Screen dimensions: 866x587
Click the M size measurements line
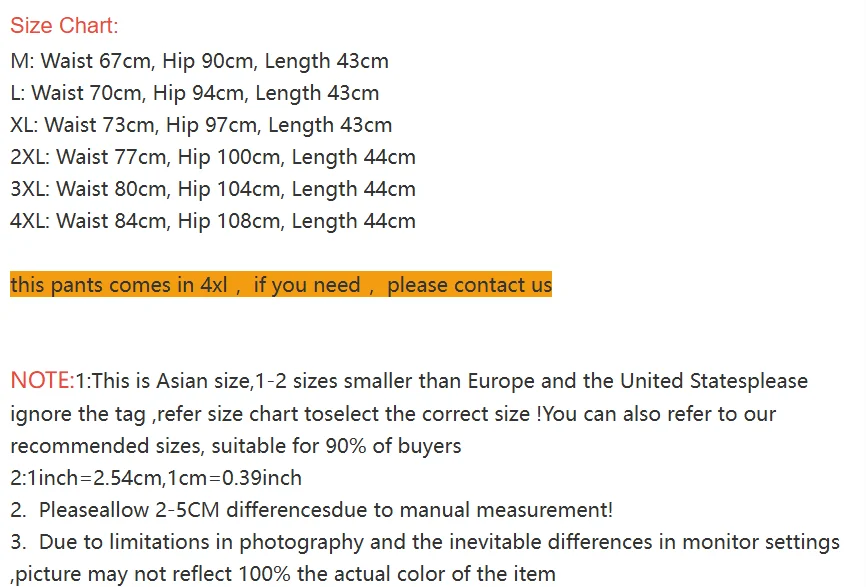(199, 61)
